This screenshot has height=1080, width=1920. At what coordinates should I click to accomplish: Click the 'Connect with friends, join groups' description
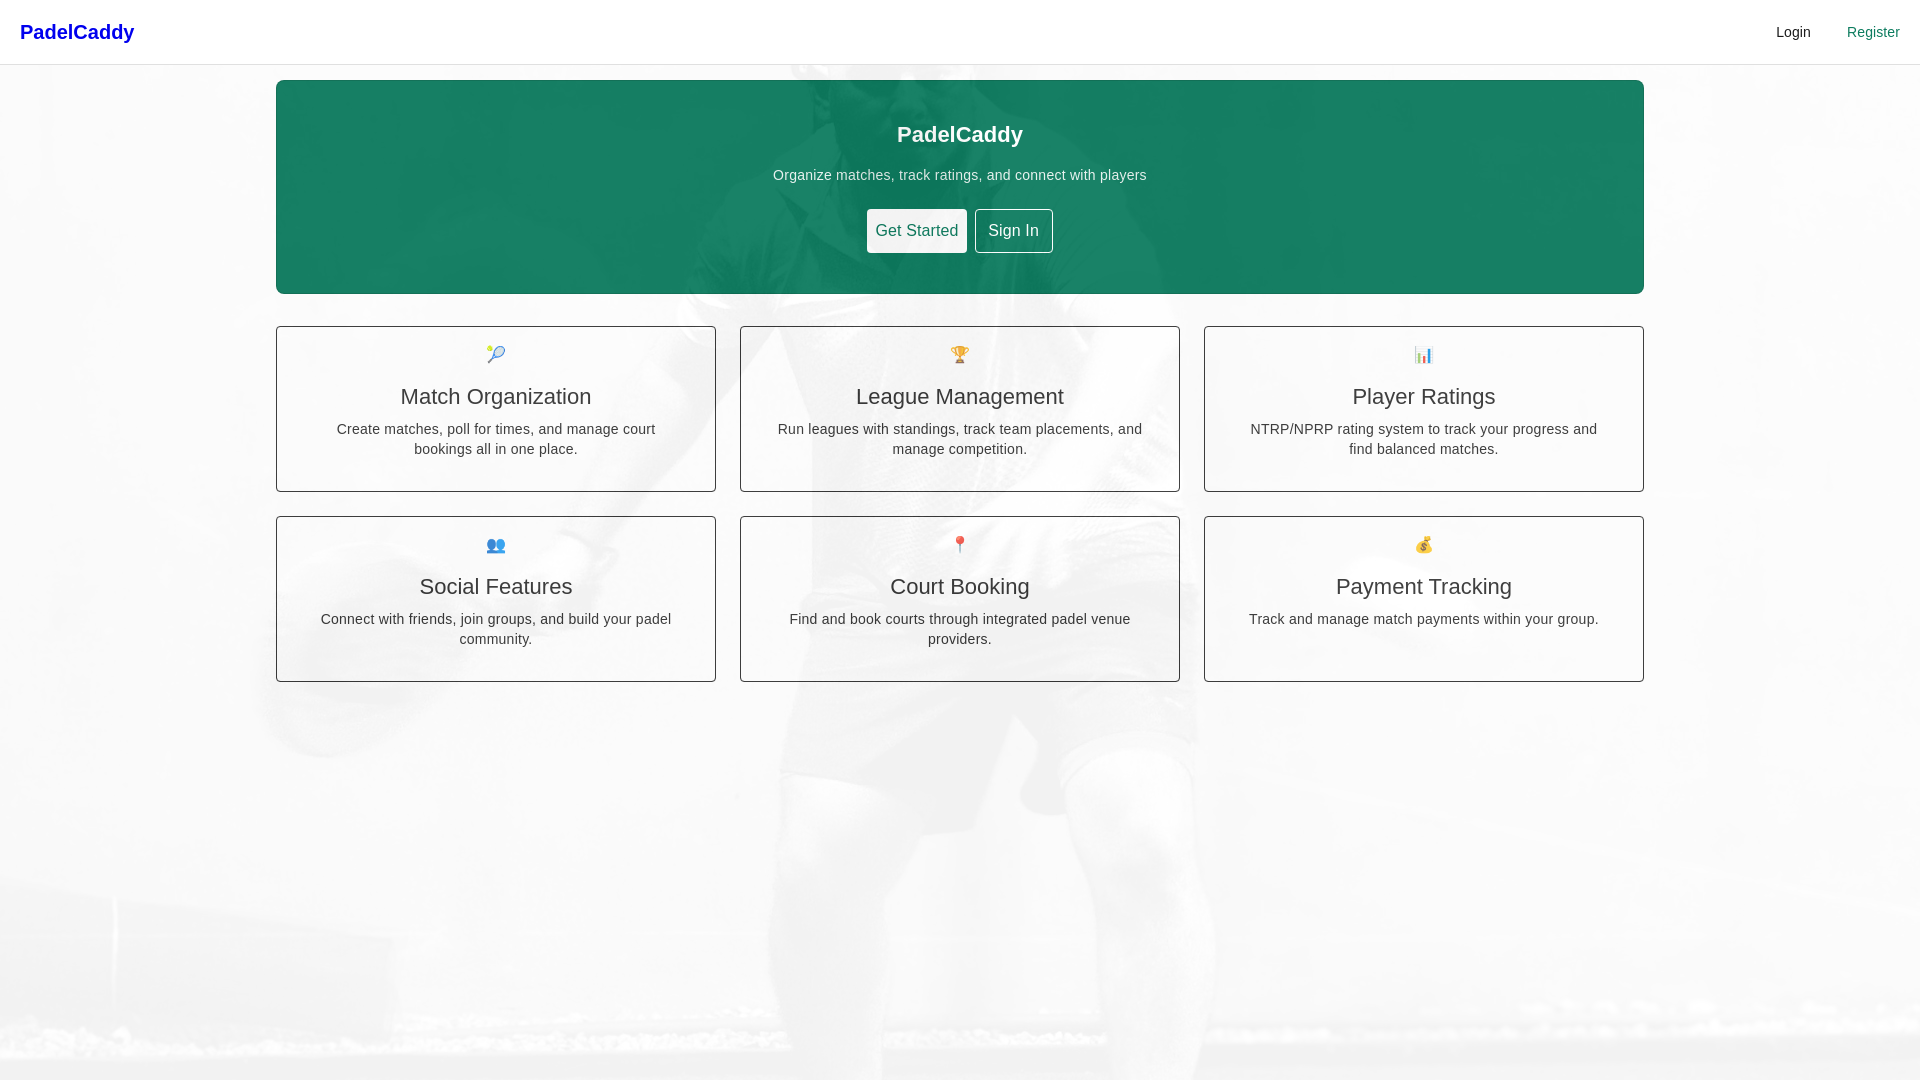click(x=496, y=629)
